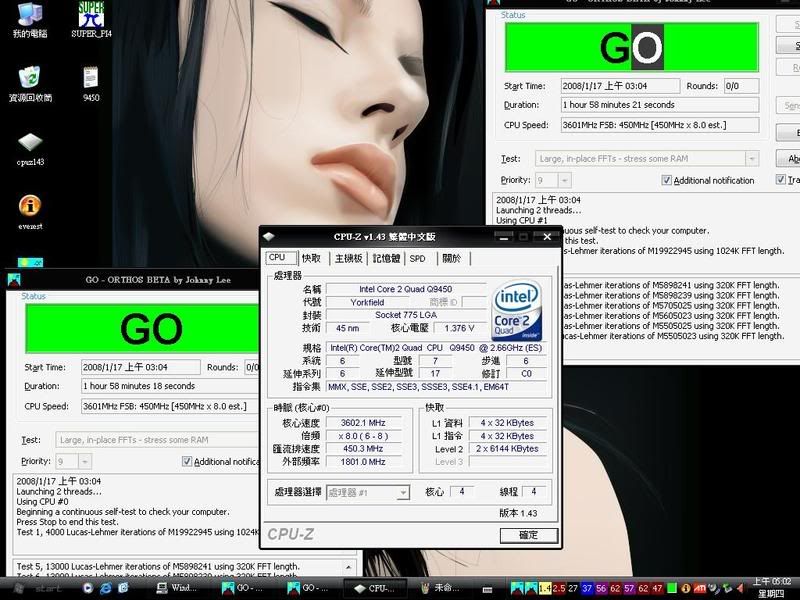Open the orange info tray icon
The image size is (800, 600).
pos(686,588)
